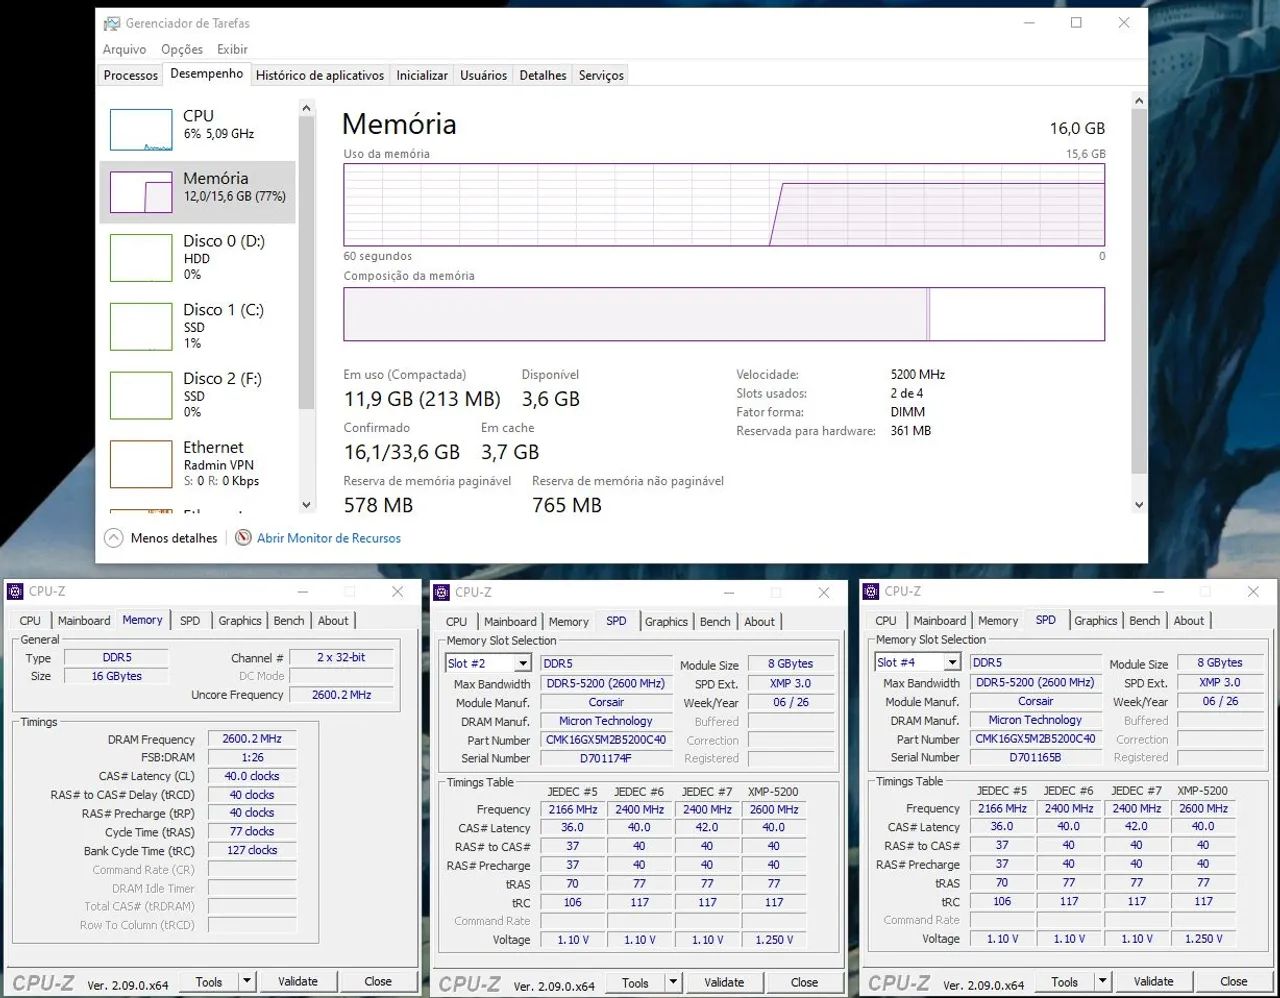The height and width of the screenshot is (998, 1280).
Task: Click the Memória pane scrollbar down arrow
Action: (1138, 505)
